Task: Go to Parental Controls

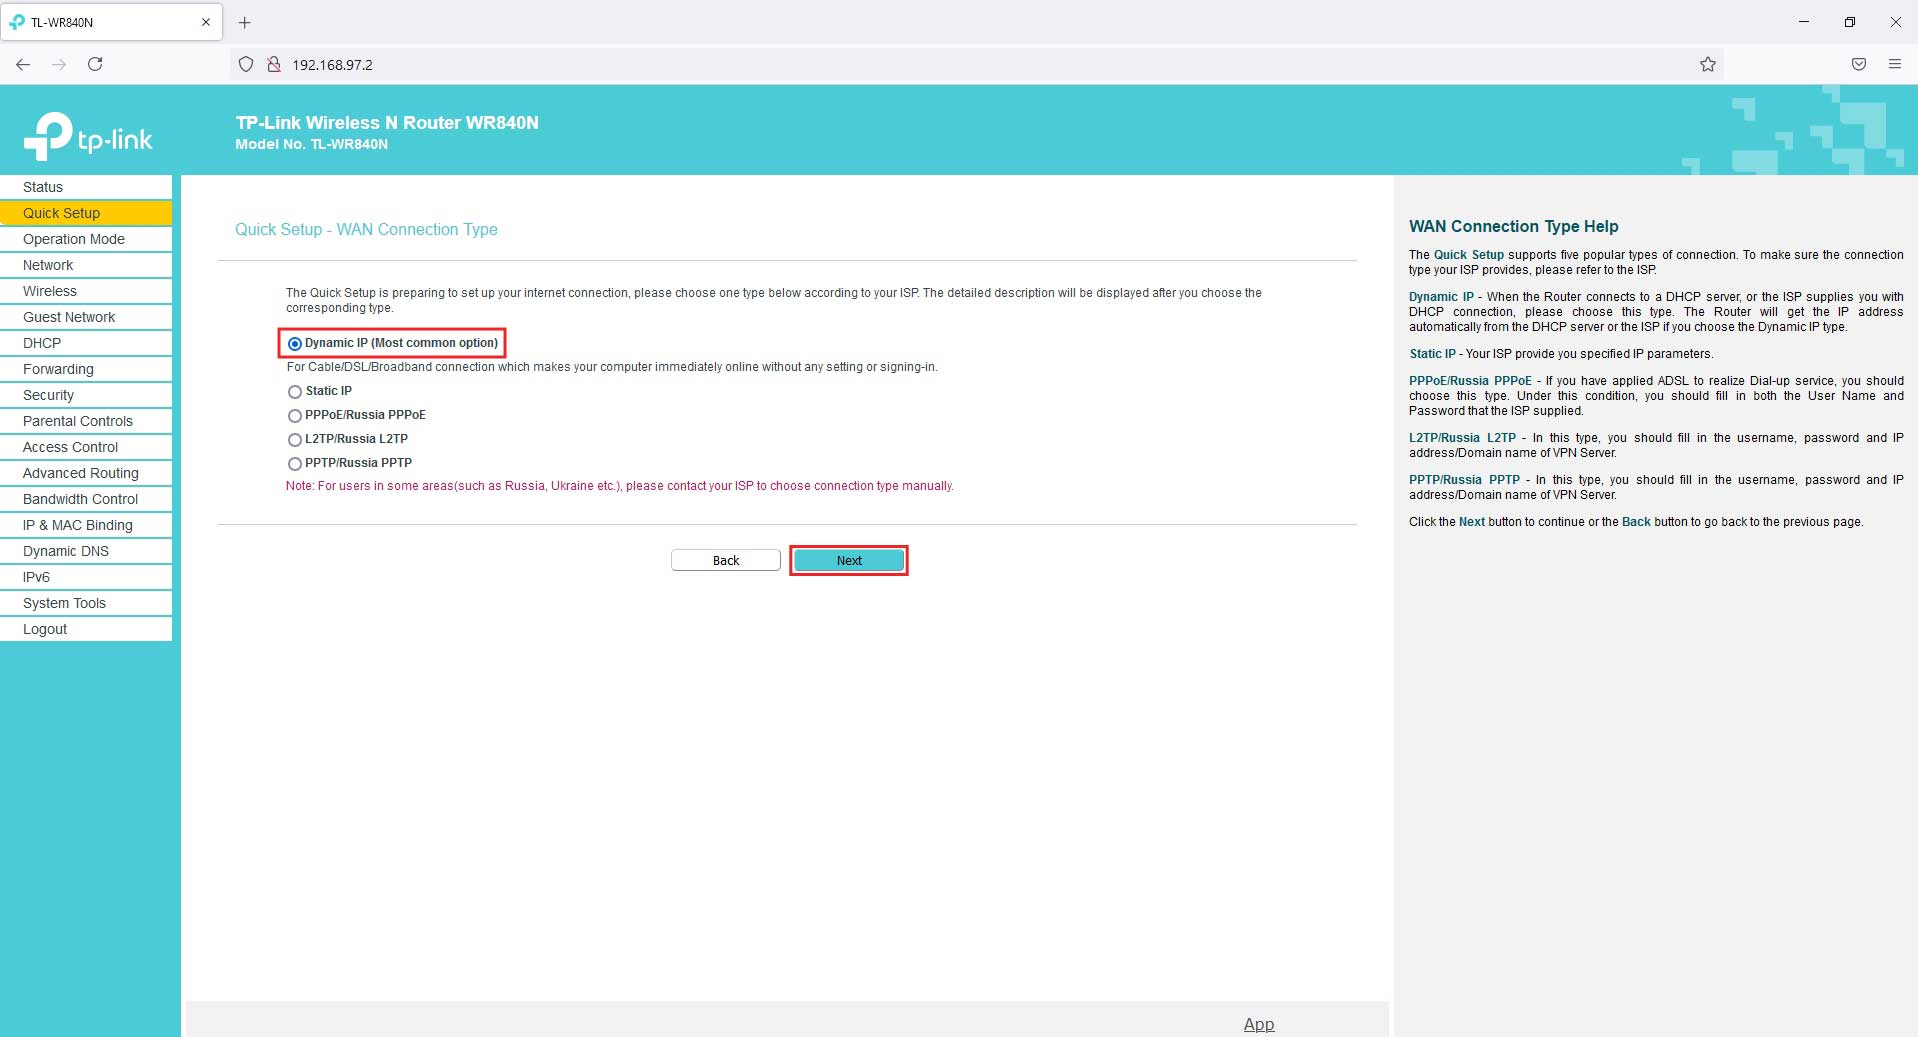Action: click(86, 421)
